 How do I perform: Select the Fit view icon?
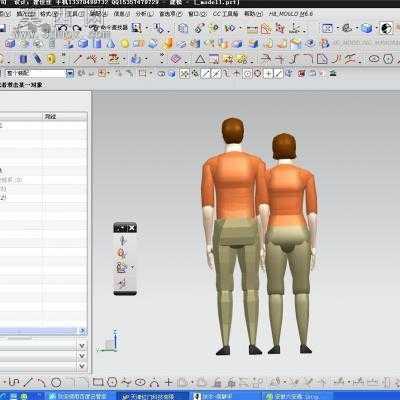(328, 28)
